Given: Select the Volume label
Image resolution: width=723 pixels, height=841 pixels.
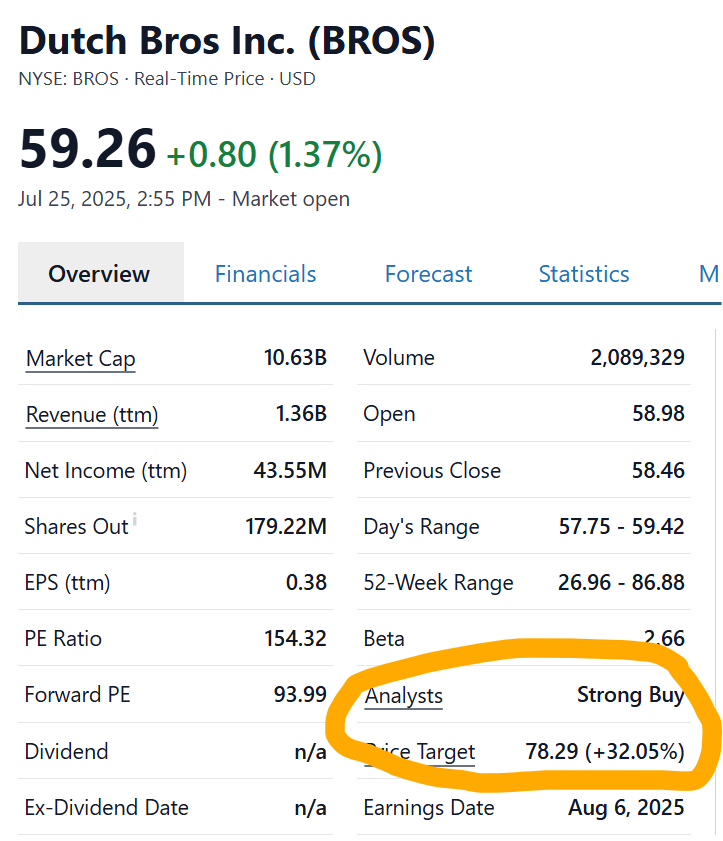Looking at the screenshot, I should pyautogui.click(x=399, y=358).
